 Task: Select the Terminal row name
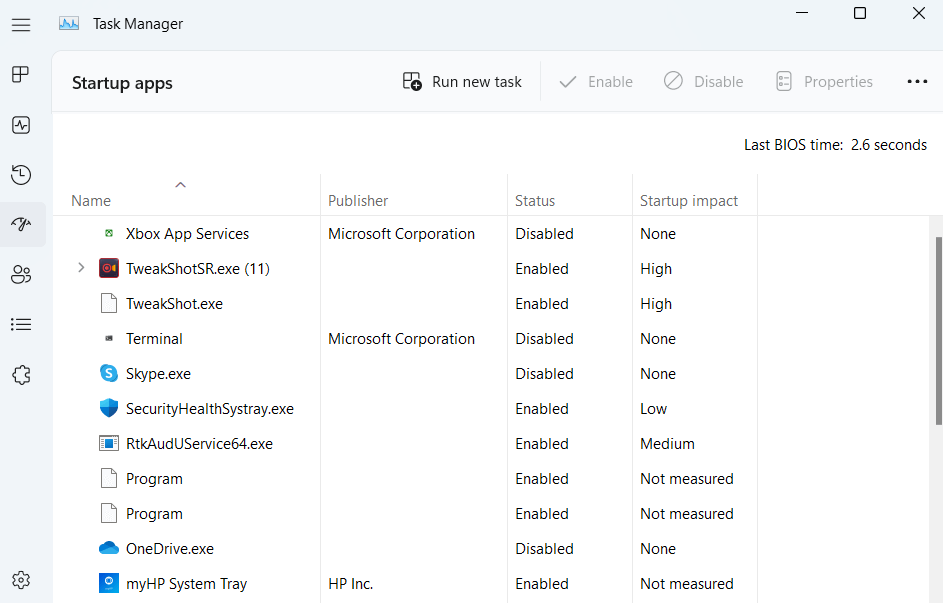coord(154,338)
